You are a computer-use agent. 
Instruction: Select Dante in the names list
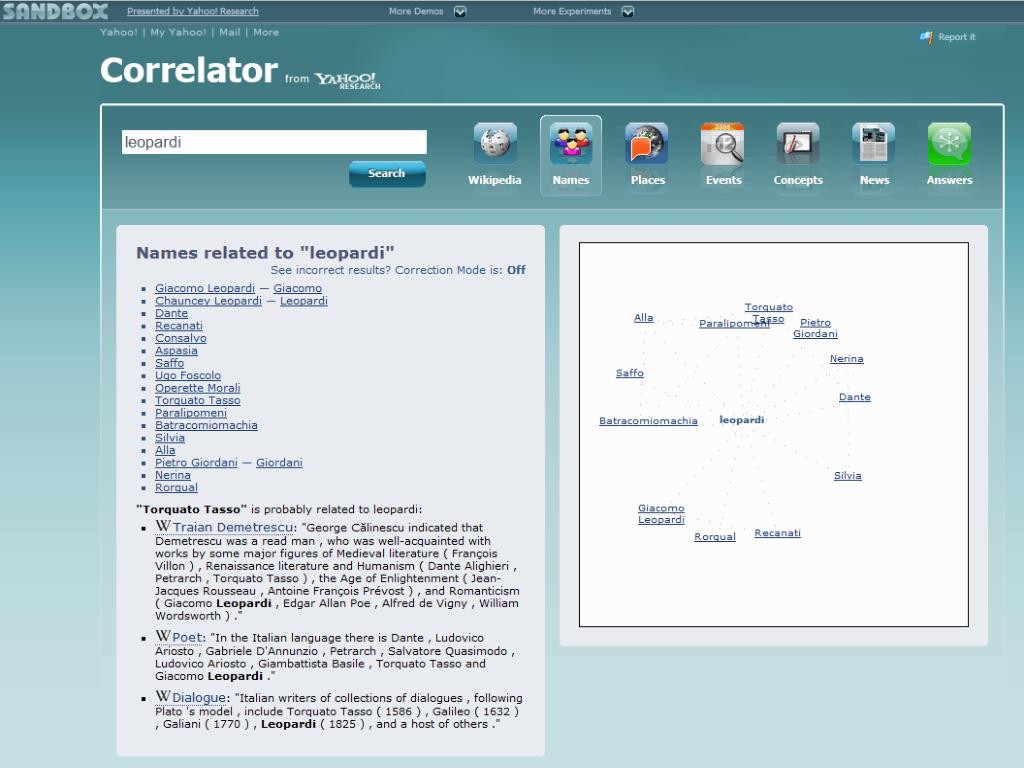171,313
